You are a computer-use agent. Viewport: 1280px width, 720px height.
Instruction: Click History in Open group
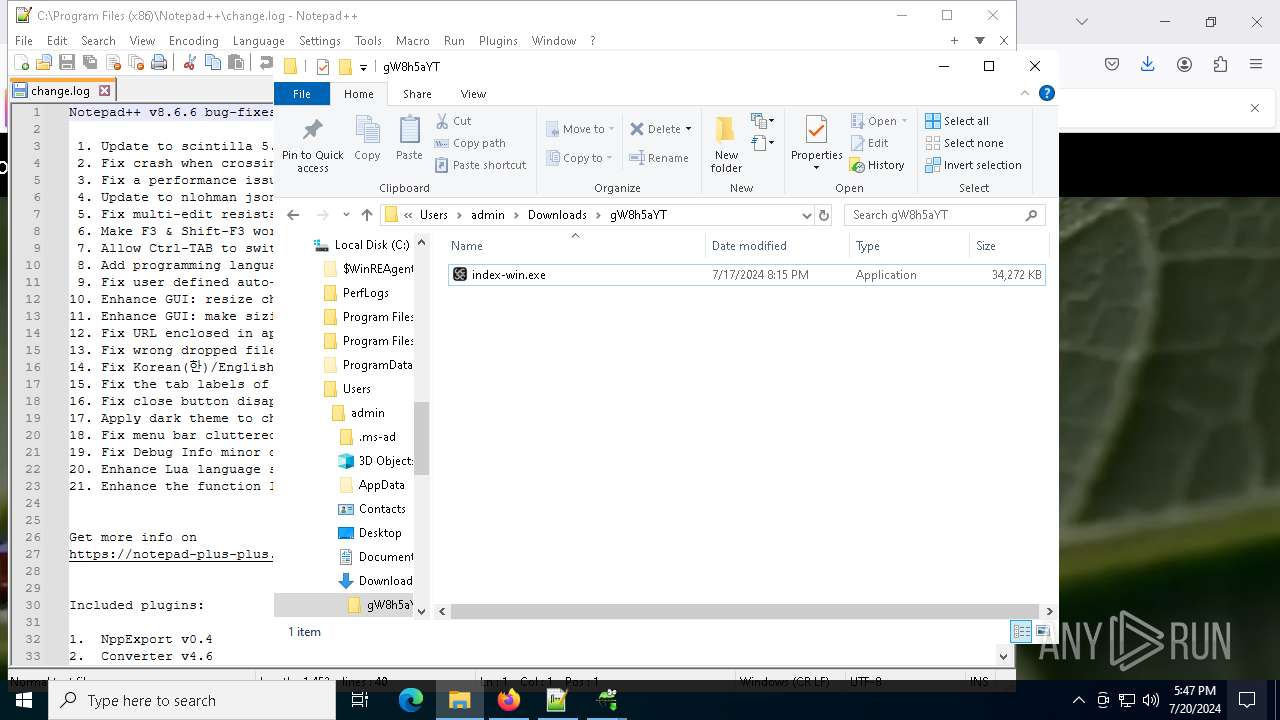877,165
